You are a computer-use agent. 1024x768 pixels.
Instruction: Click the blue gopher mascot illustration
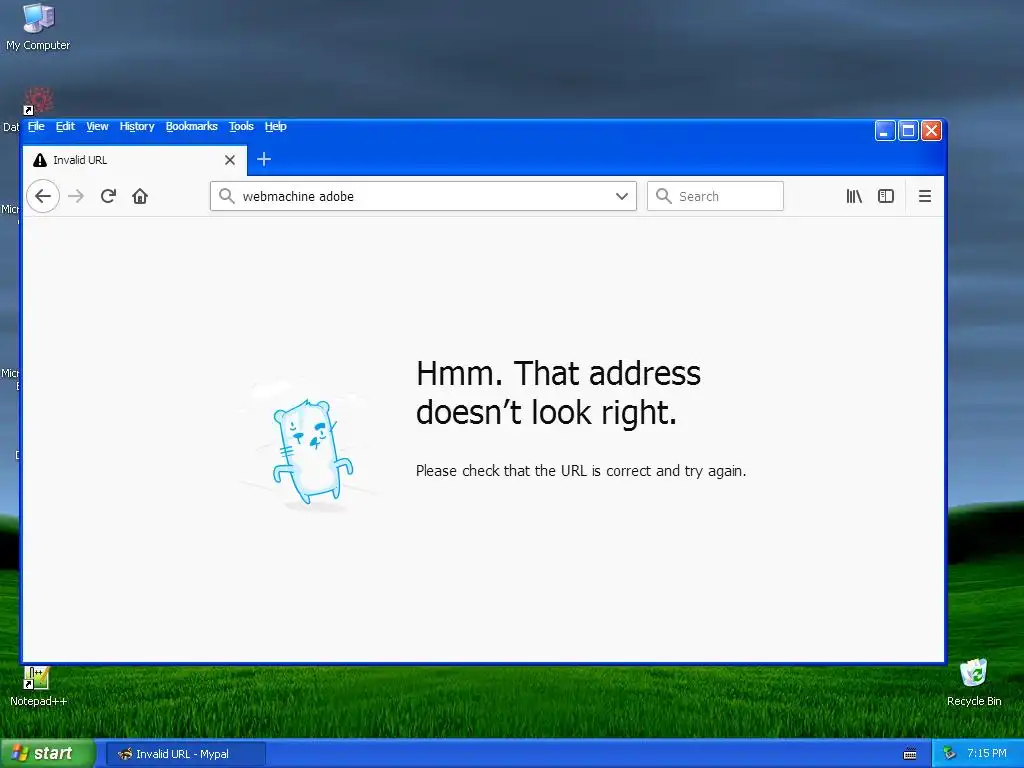tap(312, 451)
